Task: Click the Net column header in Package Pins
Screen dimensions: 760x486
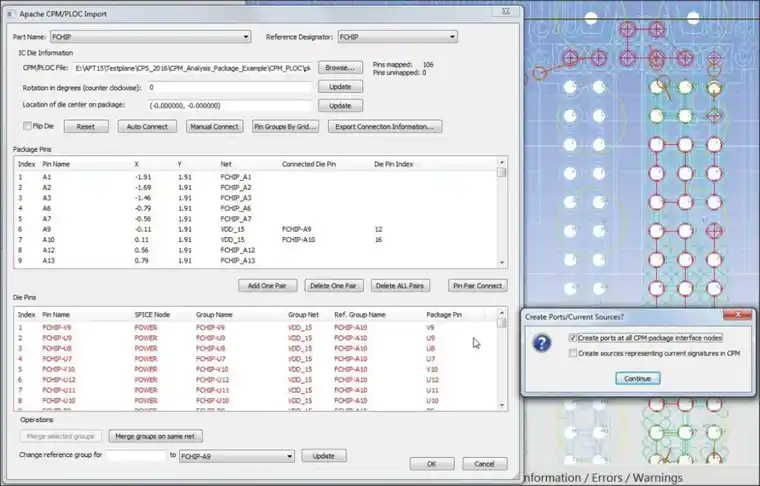Action: [x=226, y=164]
